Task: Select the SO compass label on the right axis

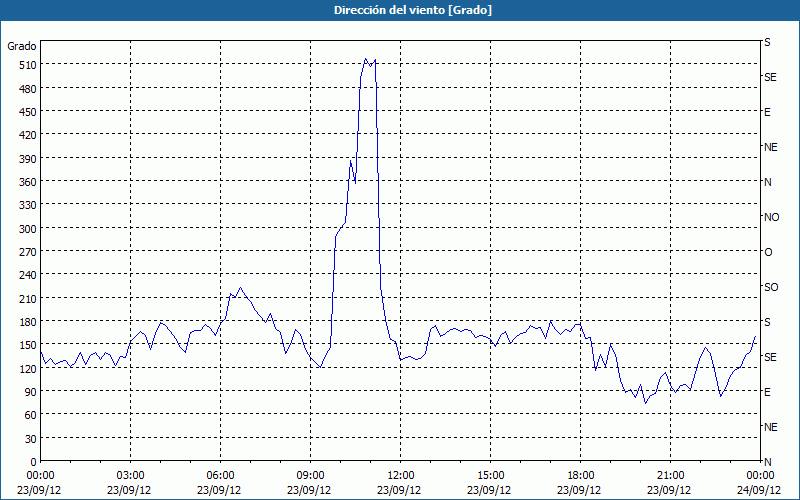Action: (771, 287)
